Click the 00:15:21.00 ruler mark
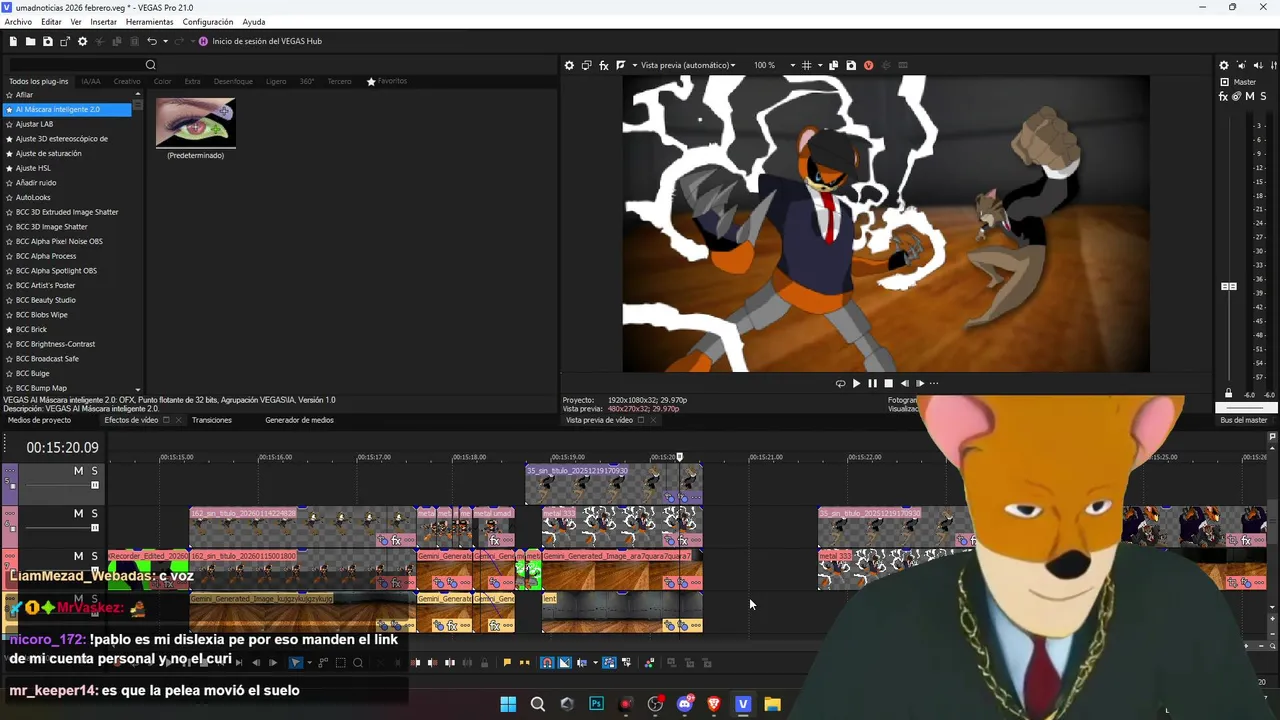This screenshot has width=1280, height=720. pos(766,457)
